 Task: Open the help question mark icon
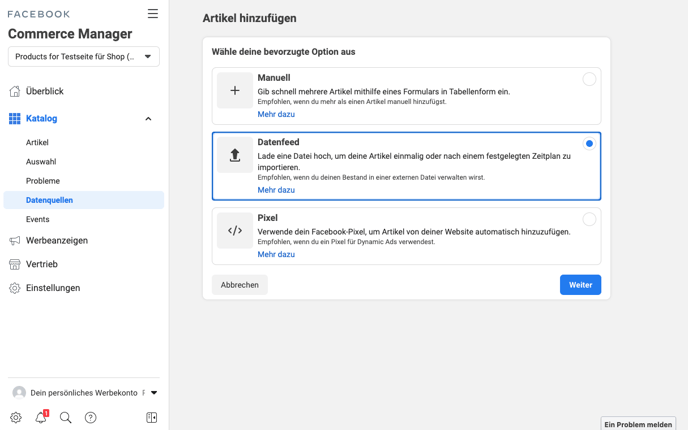[90, 417]
